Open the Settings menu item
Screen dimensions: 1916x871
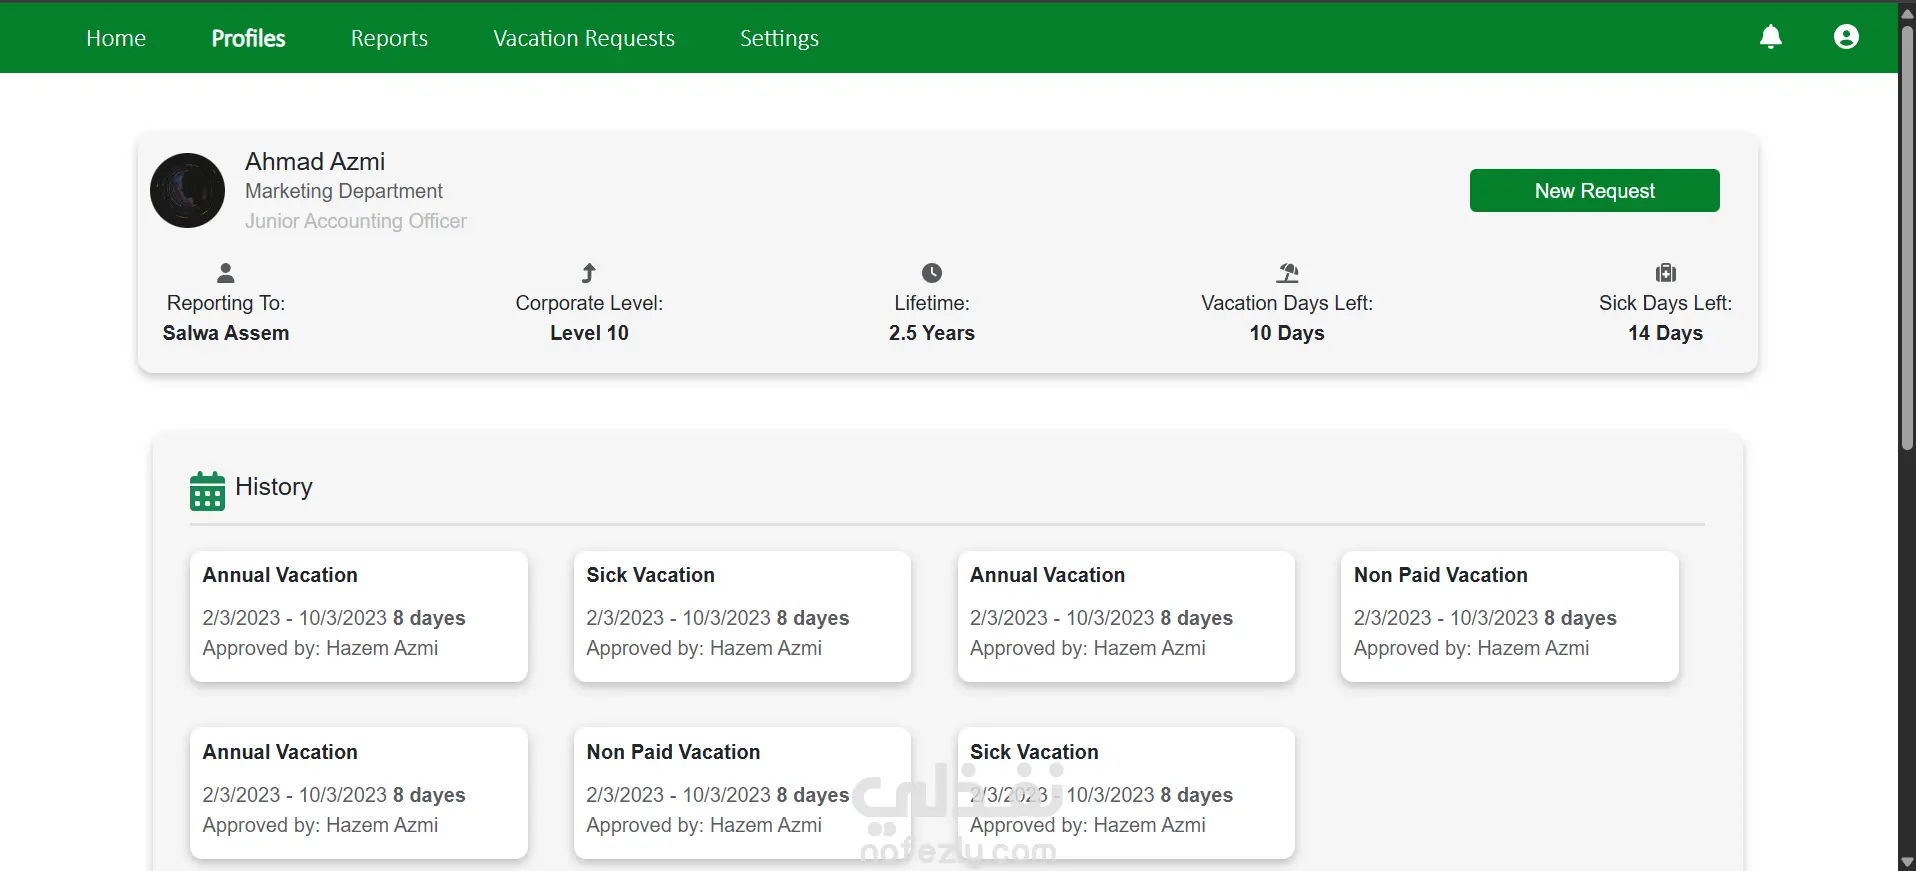coord(779,38)
